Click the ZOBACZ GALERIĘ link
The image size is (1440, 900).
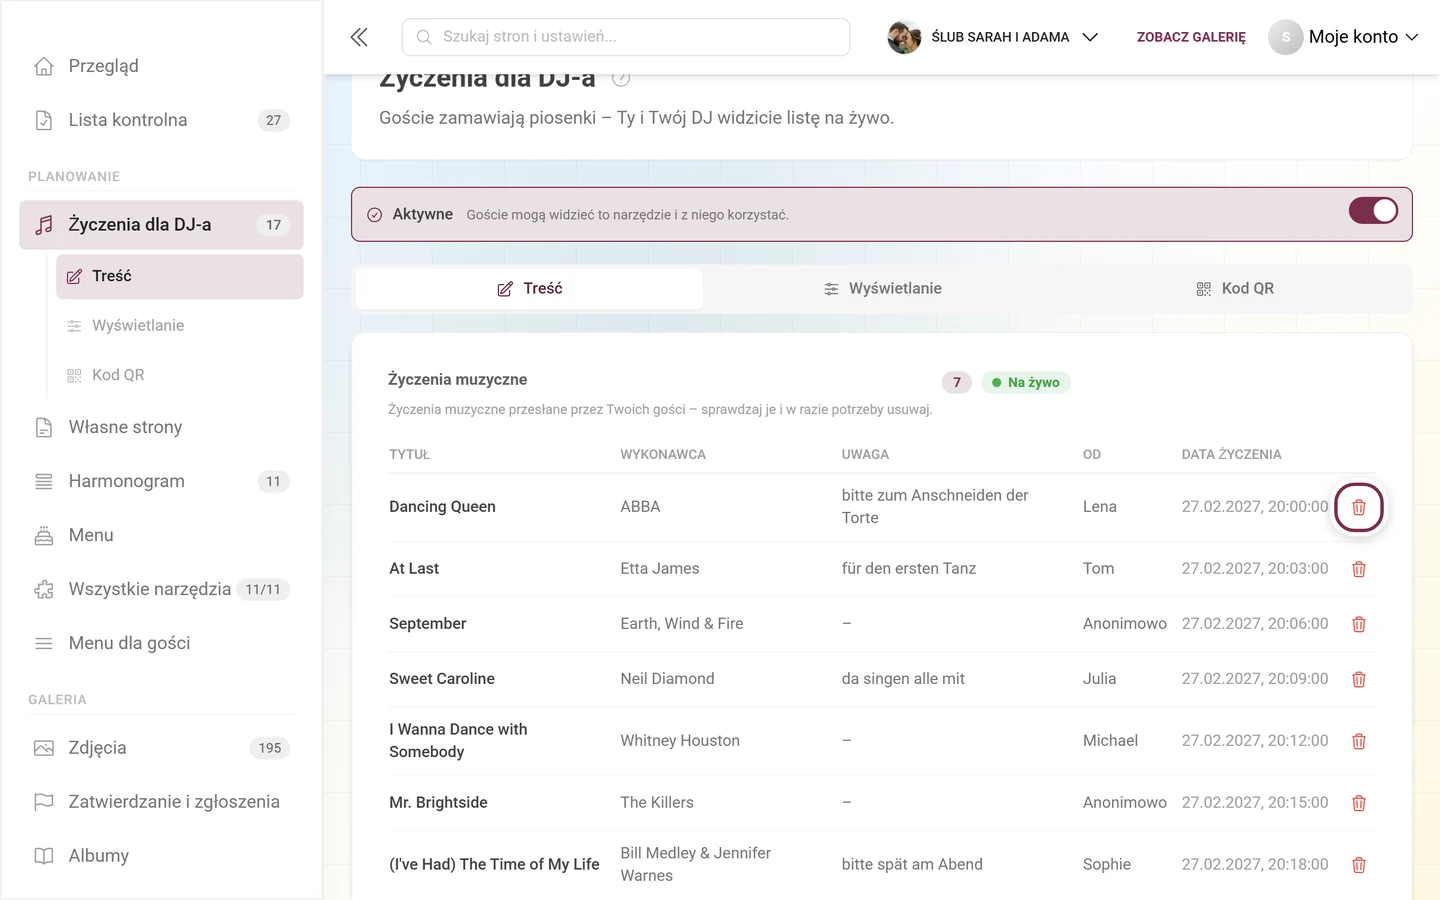coord(1191,37)
